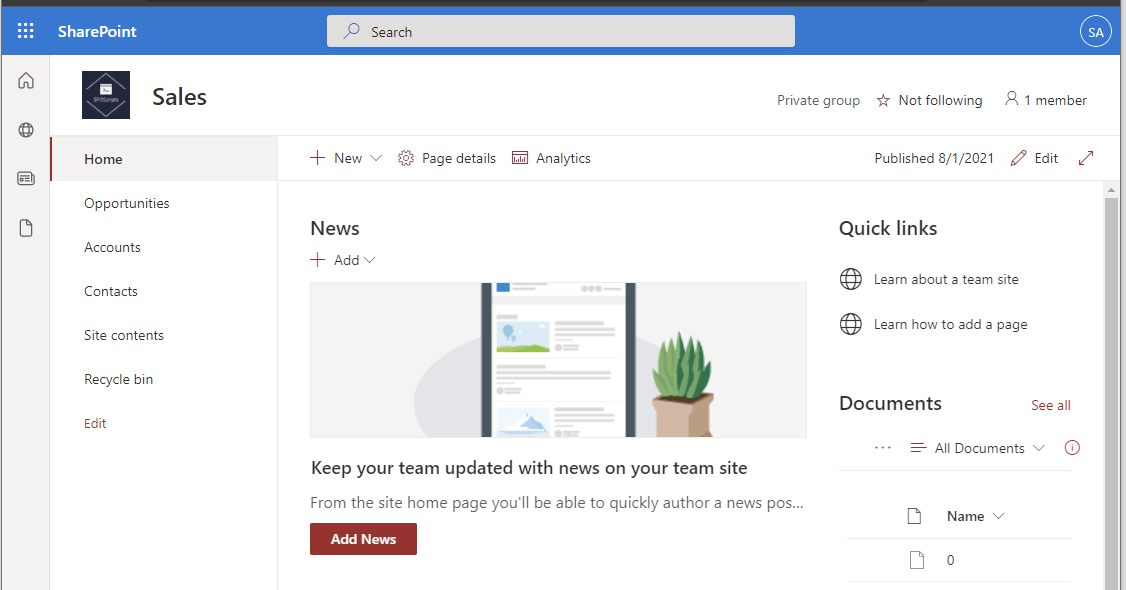Click the Home icon in left rail

26,81
